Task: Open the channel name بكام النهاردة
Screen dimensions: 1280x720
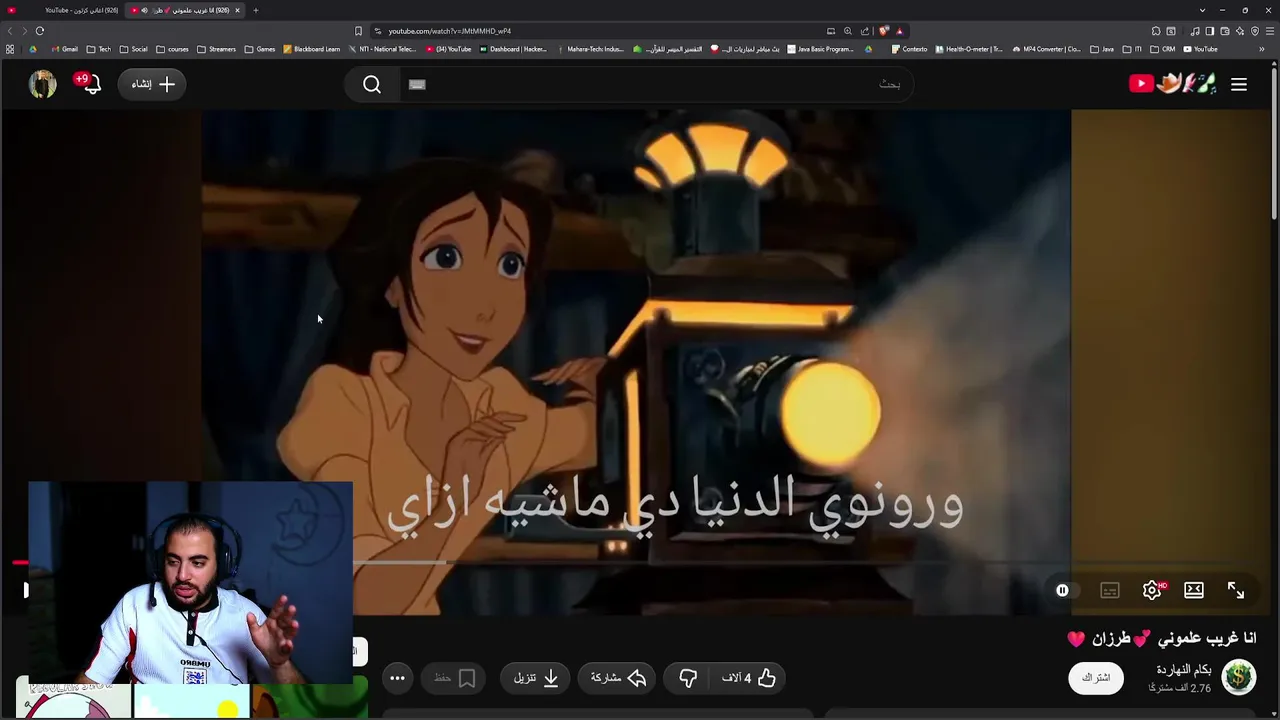Action: point(1184,670)
